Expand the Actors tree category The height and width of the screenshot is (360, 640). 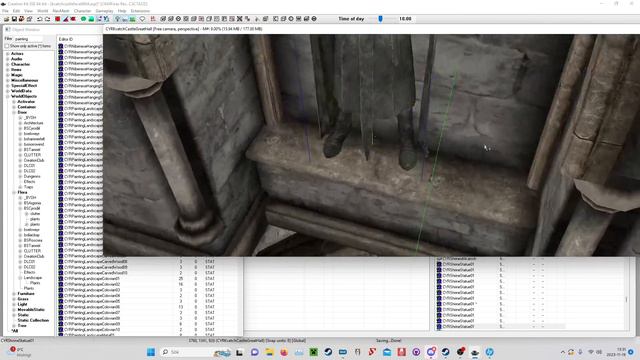click(7, 54)
